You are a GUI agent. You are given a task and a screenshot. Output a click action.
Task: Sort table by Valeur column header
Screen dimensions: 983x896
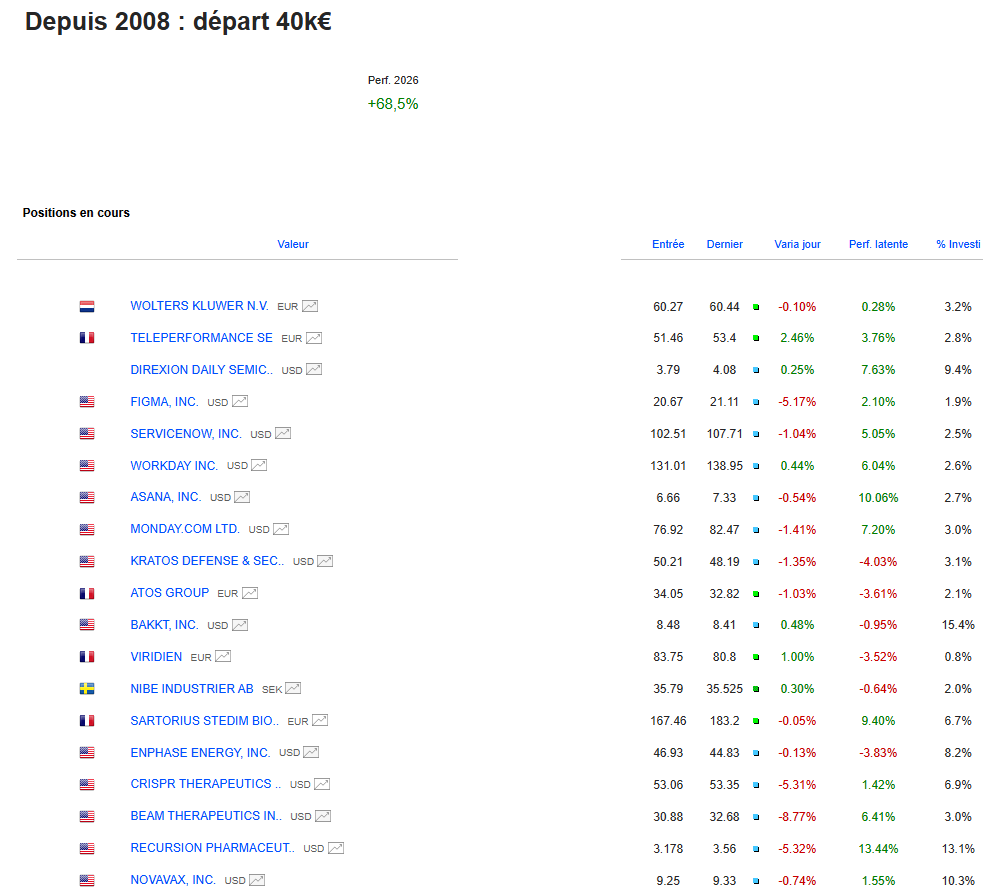click(293, 245)
